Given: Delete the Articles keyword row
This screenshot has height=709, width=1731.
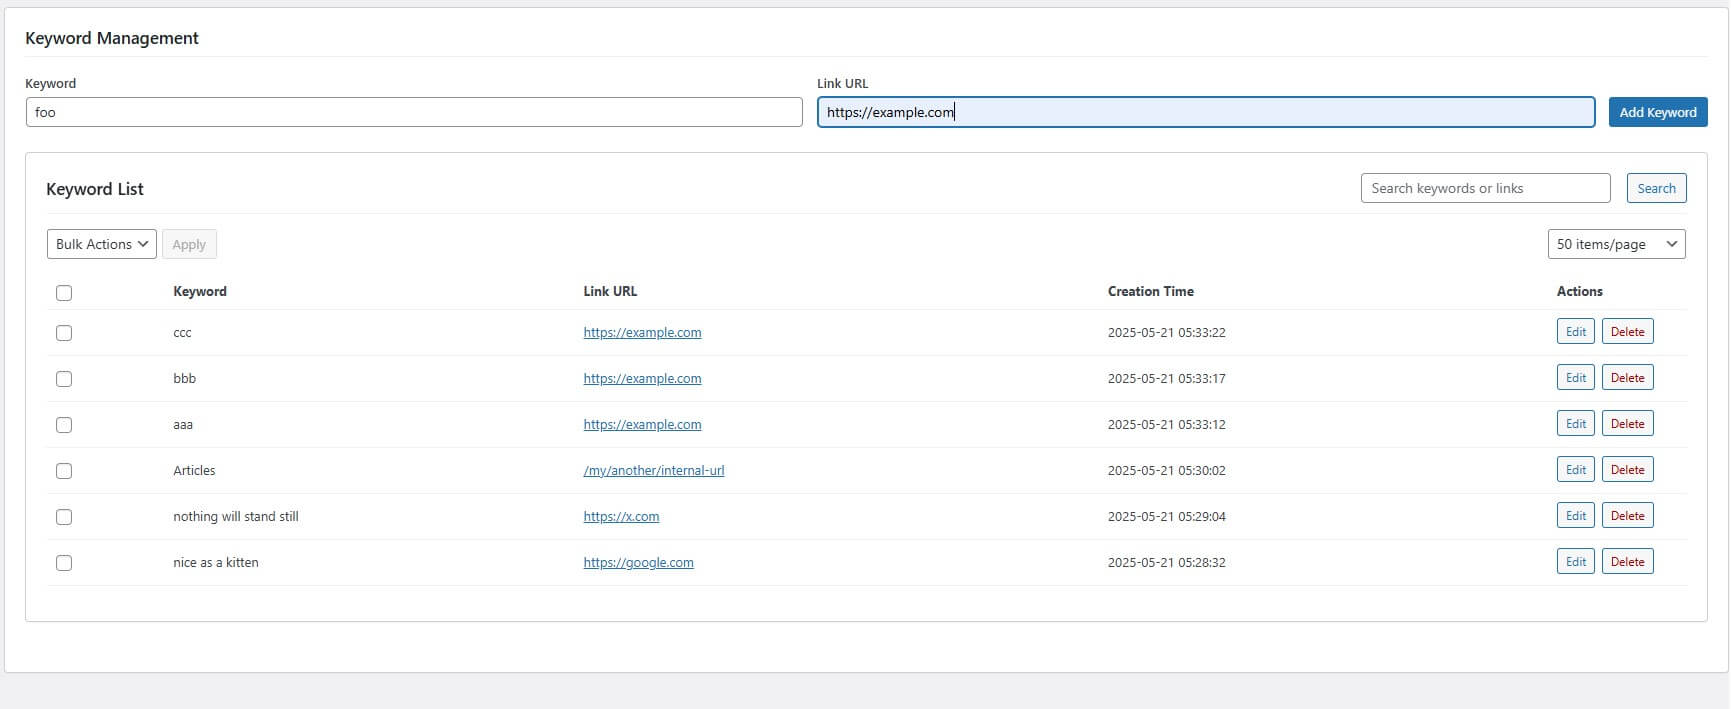Looking at the screenshot, I should click(1628, 470).
